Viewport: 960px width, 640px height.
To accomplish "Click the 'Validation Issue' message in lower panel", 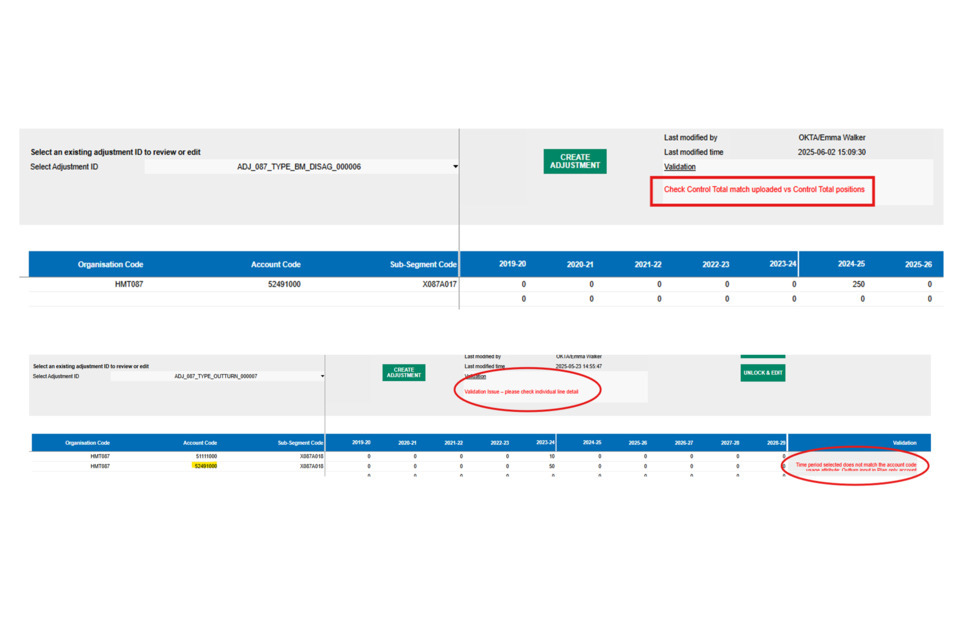I will (x=521, y=391).
